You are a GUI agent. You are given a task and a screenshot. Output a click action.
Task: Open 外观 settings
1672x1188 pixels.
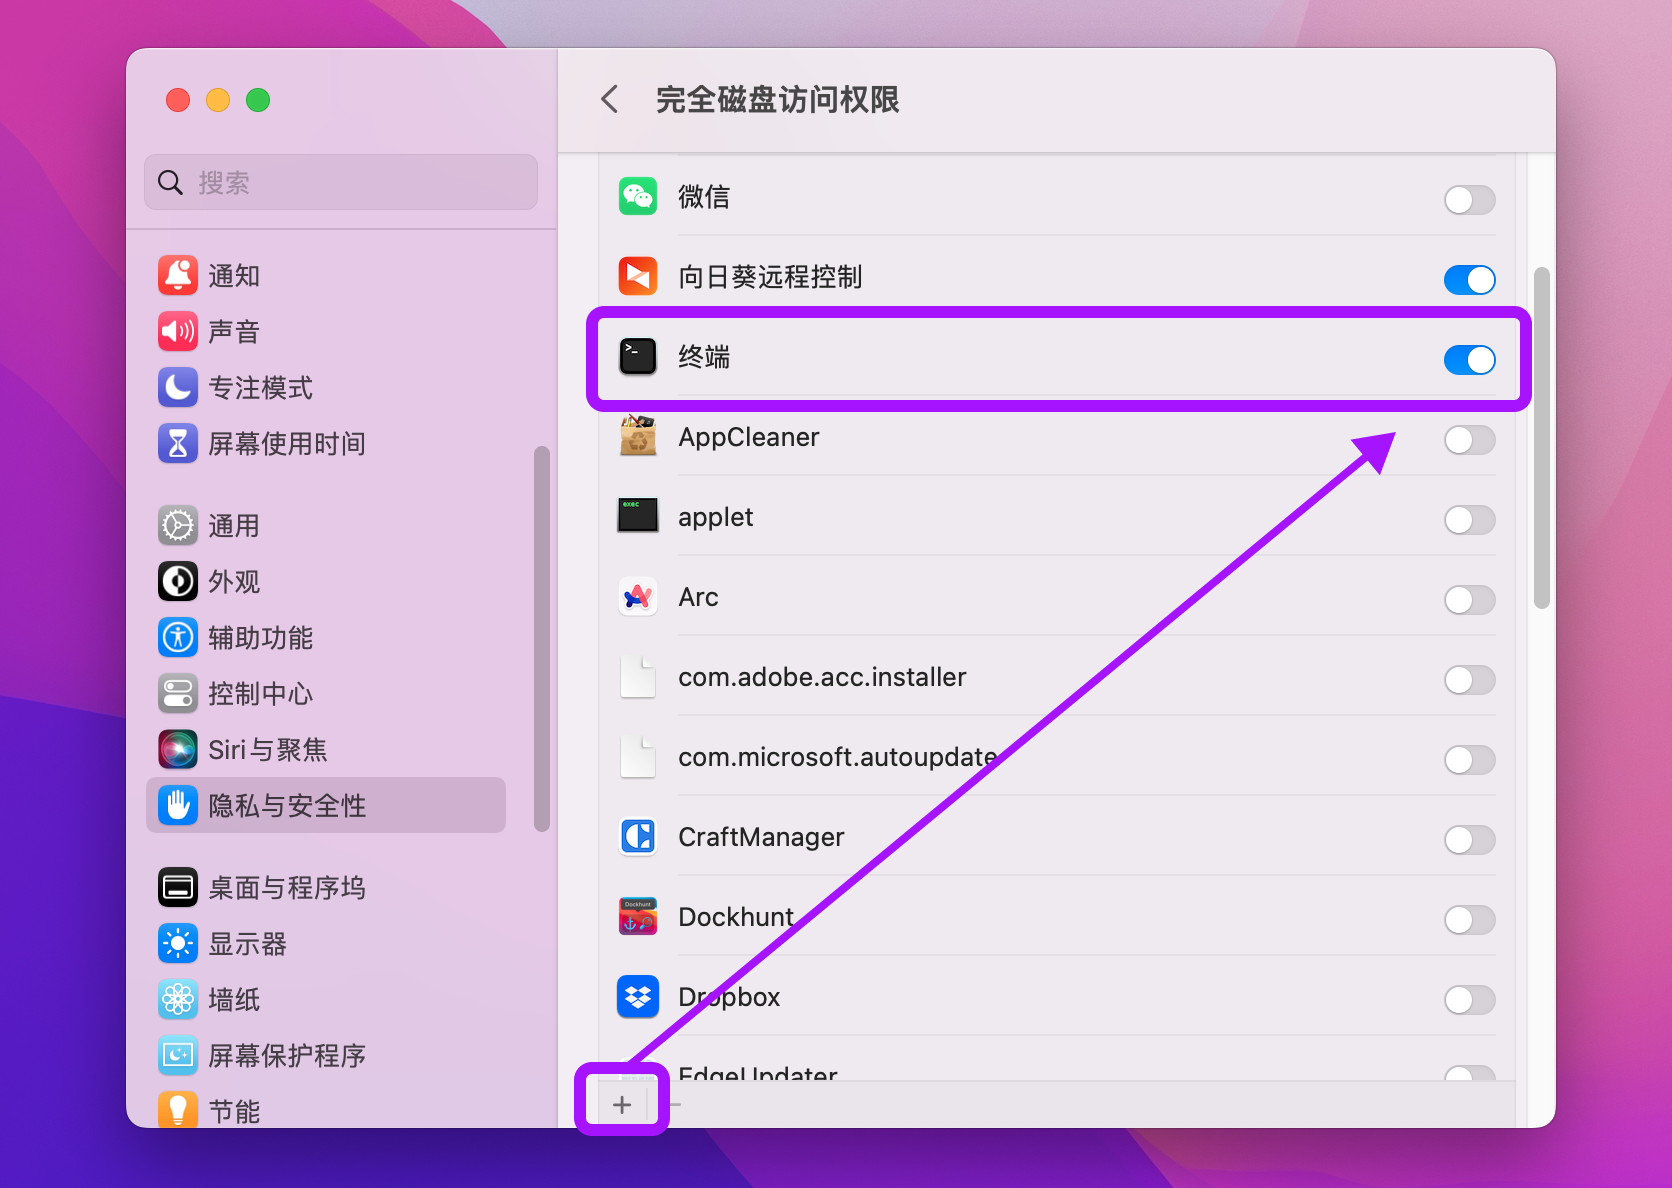[326, 582]
